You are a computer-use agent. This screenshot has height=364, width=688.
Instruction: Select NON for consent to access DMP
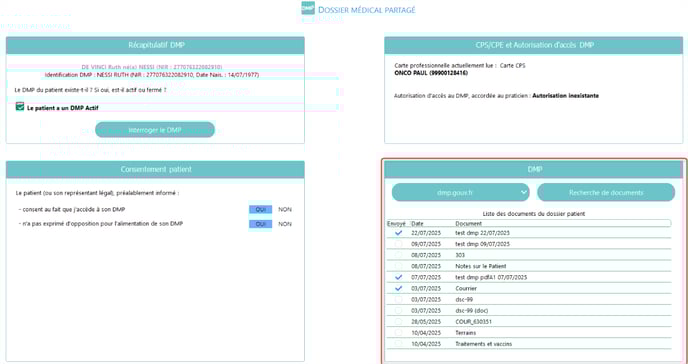(x=285, y=210)
